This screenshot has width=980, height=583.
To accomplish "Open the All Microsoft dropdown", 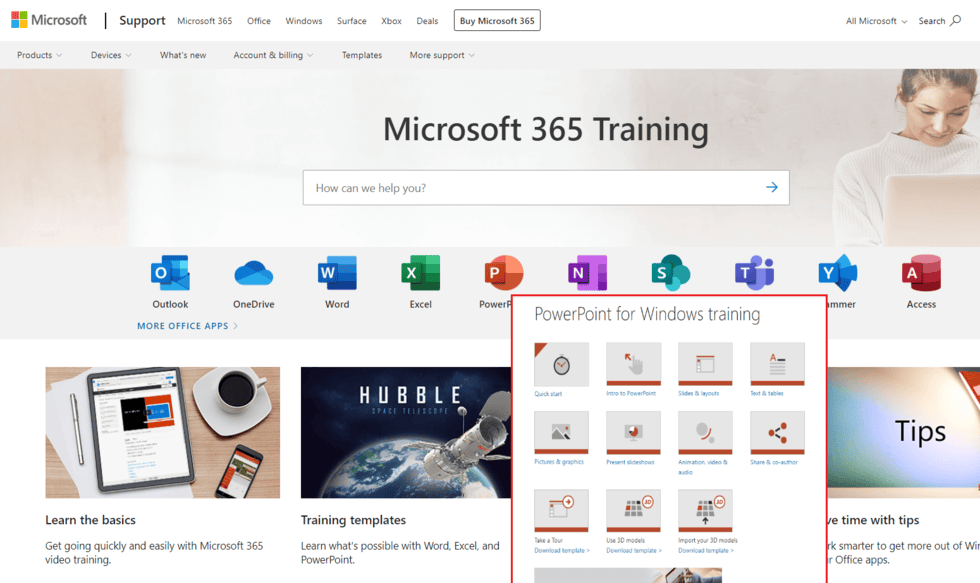I will [x=876, y=21].
